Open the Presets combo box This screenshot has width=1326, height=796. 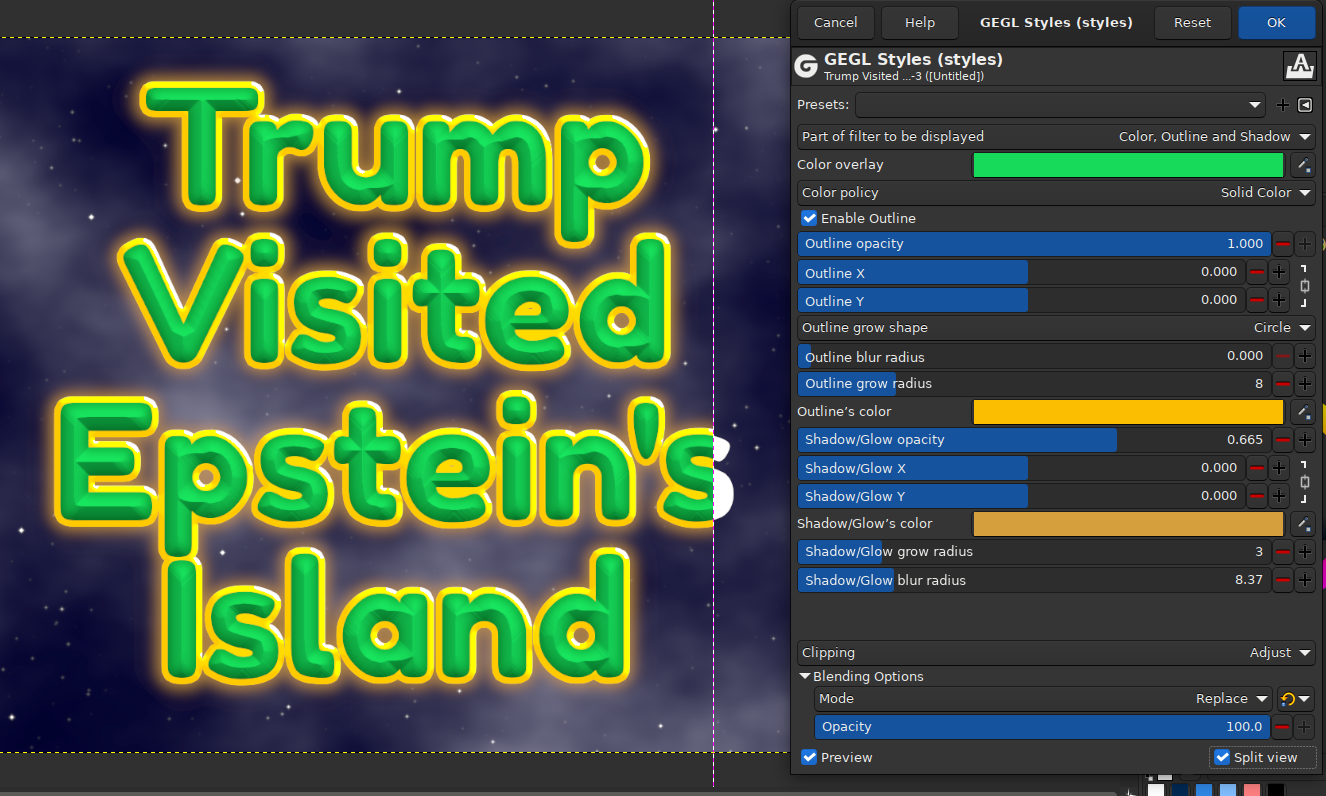coord(1061,105)
